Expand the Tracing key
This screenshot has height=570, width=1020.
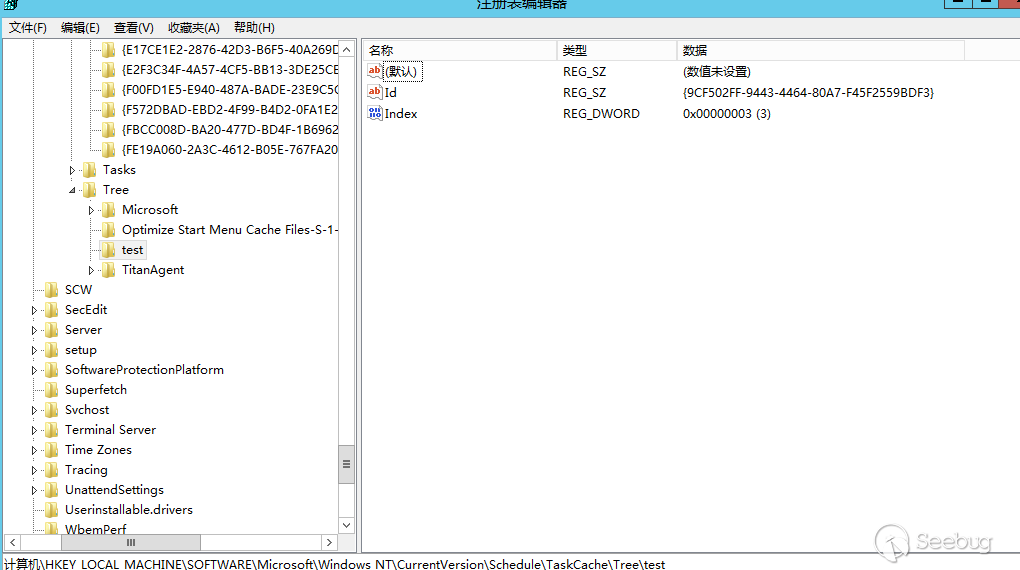pyautogui.click(x=34, y=470)
